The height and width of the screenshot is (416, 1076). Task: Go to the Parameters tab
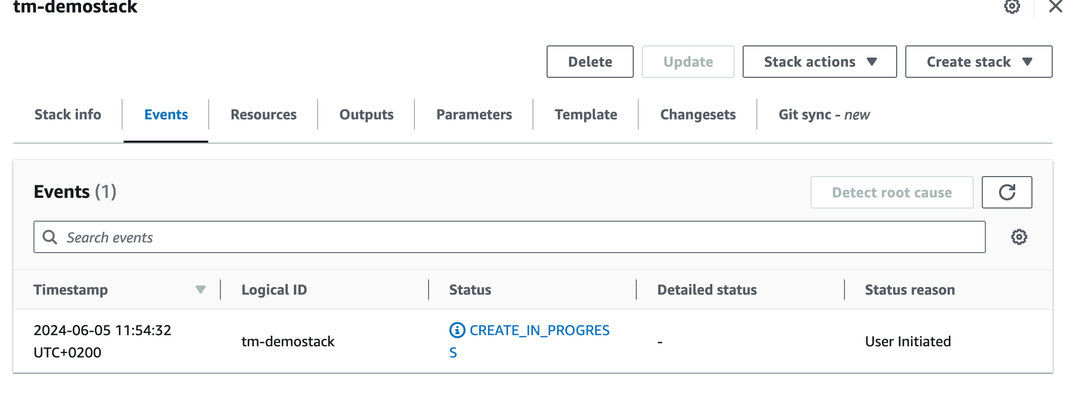pos(474,114)
